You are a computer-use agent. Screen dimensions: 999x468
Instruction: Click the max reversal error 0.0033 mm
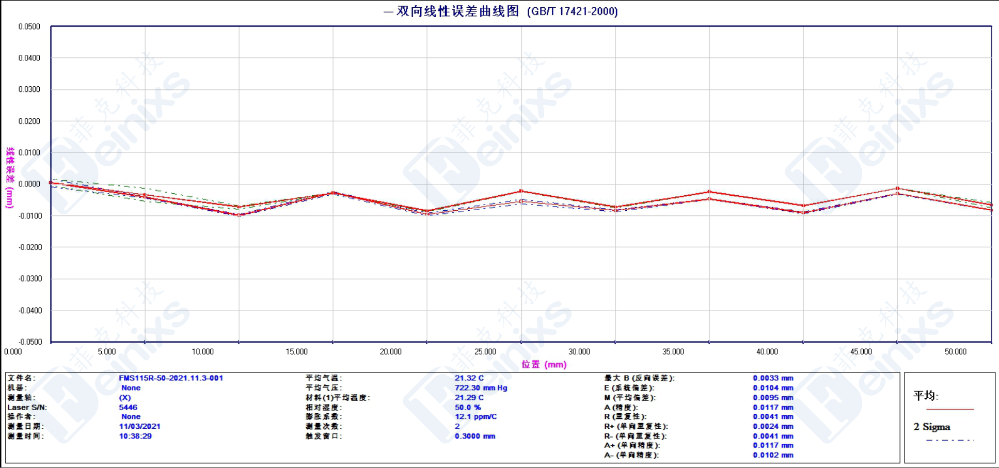pyautogui.click(x=773, y=378)
